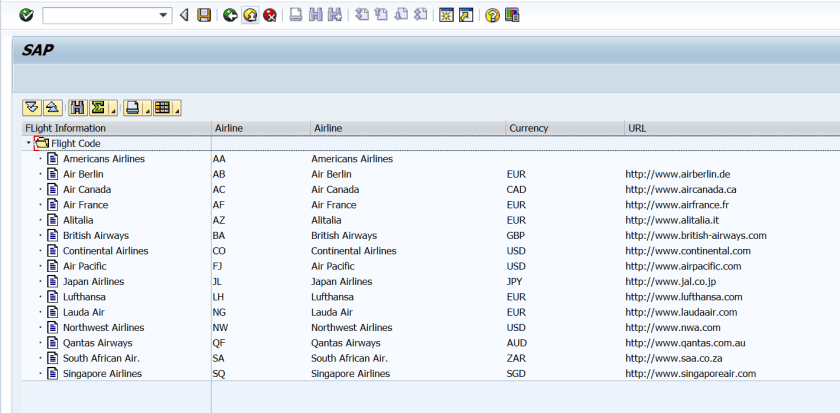Select the Flight Code folder icon
Screen dimensions: 840x413
pos(42,143)
